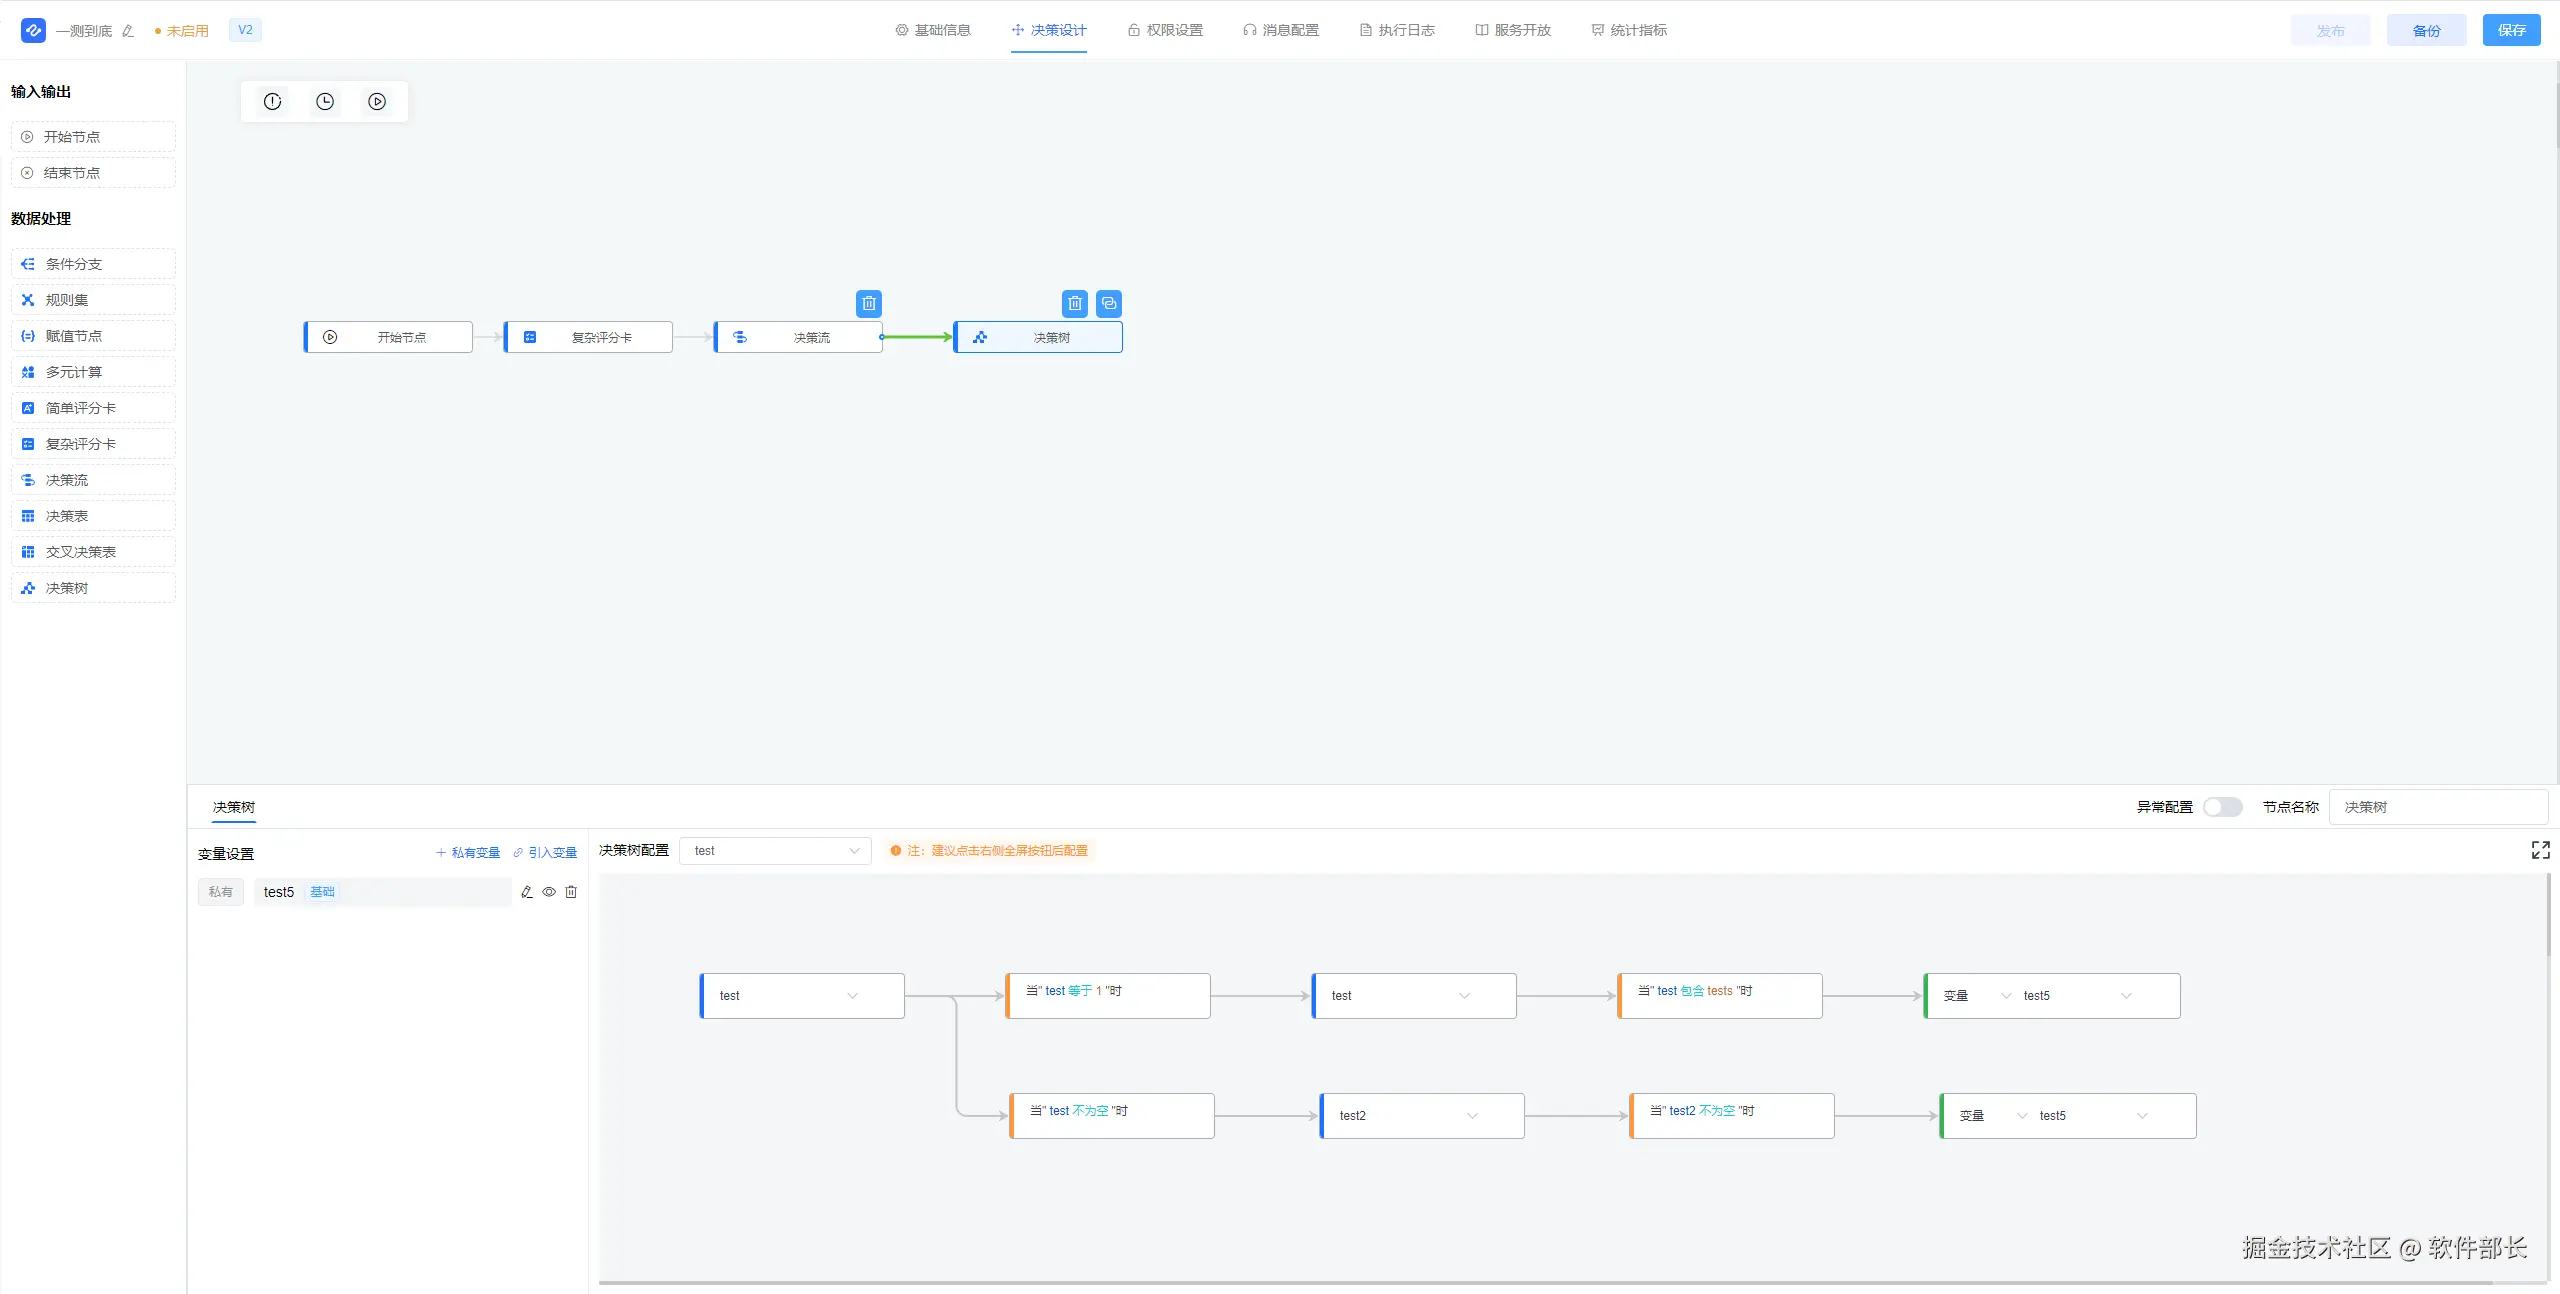Edit the test5 variable with pencil icon
Screen dimensions: 2560x1294
(527, 892)
